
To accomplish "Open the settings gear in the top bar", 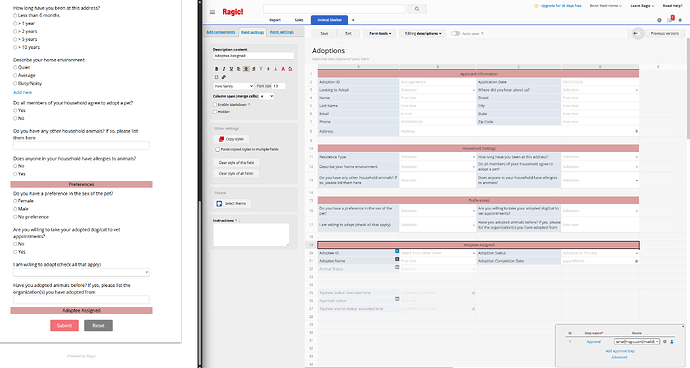I will tap(659, 20).
